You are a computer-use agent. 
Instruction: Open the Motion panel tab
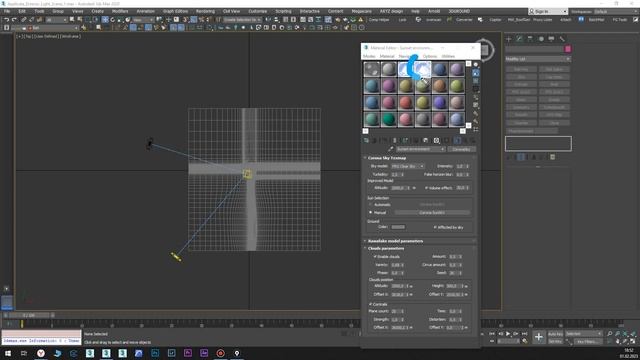click(x=541, y=39)
